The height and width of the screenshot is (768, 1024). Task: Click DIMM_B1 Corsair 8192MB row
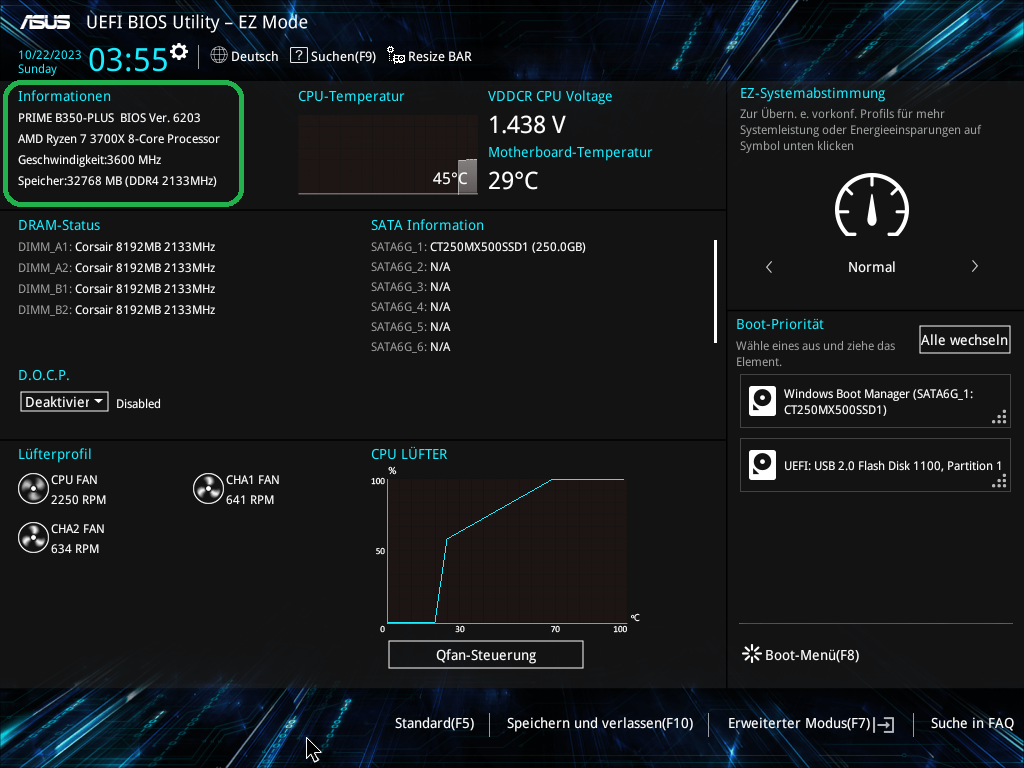click(117, 289)
